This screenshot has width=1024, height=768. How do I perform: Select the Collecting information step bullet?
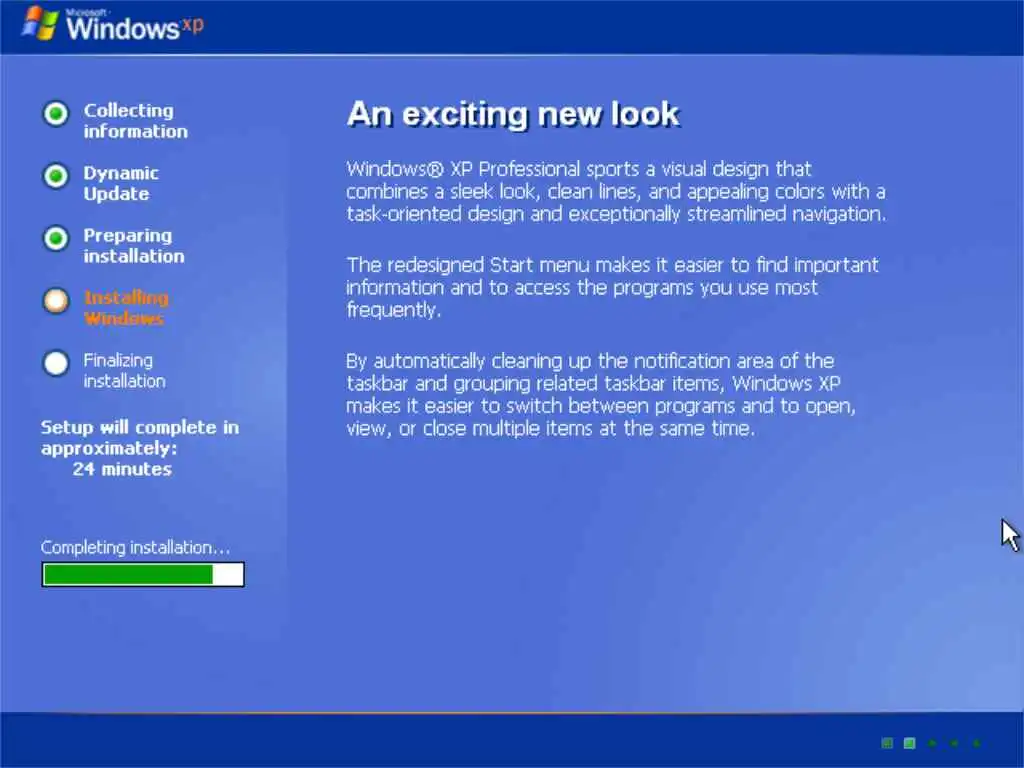click(56, 114)
